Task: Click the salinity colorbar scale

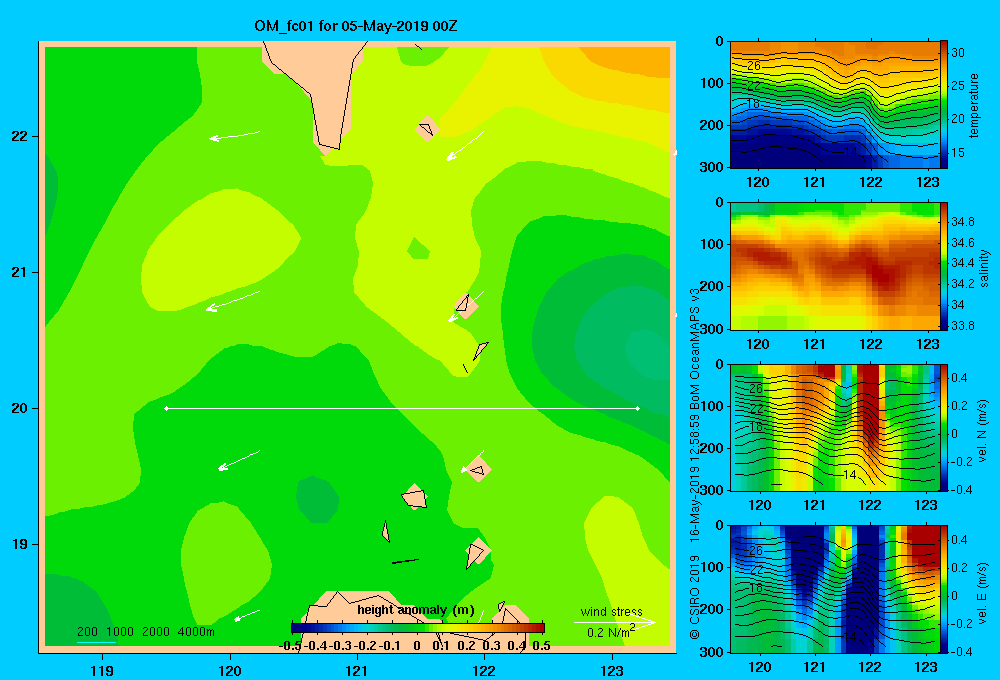Action: coord(944,266)
